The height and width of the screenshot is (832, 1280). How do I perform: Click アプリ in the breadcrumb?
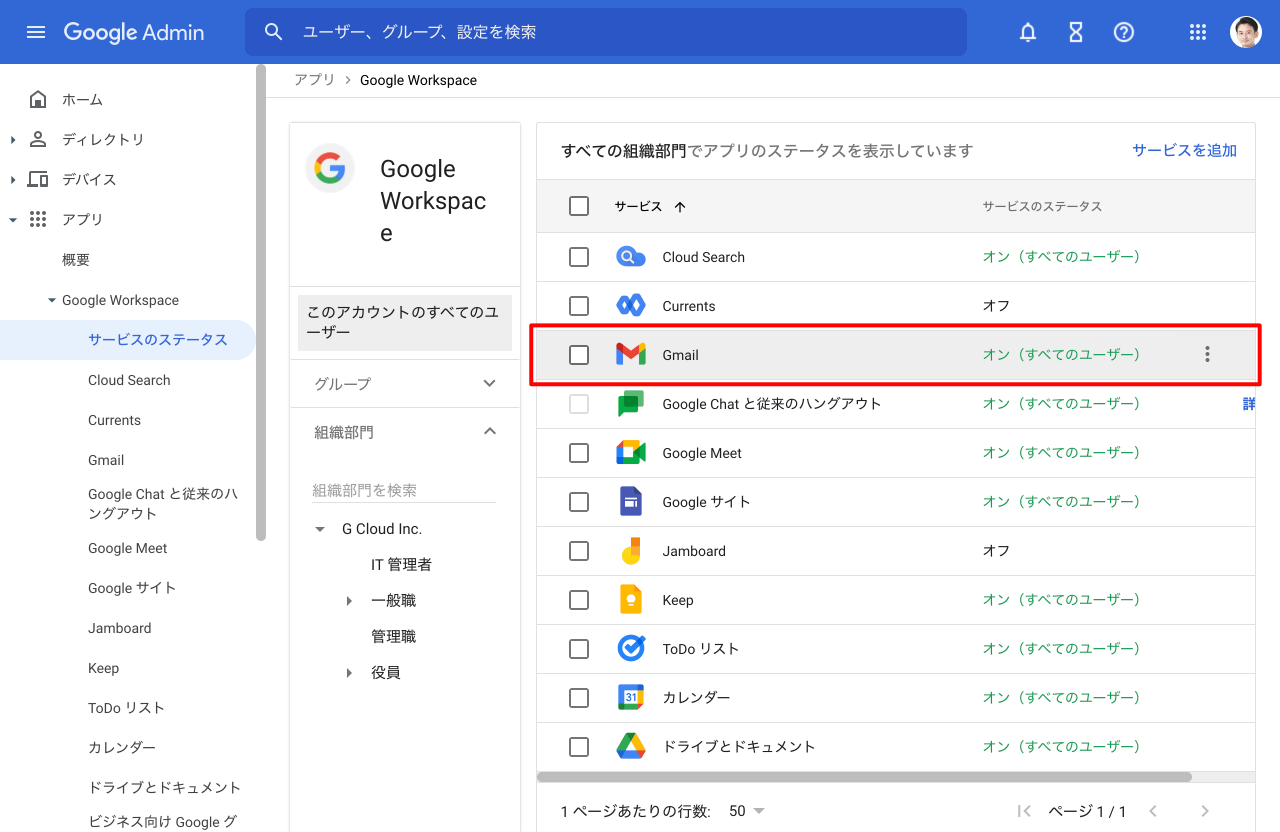(315, 80)
